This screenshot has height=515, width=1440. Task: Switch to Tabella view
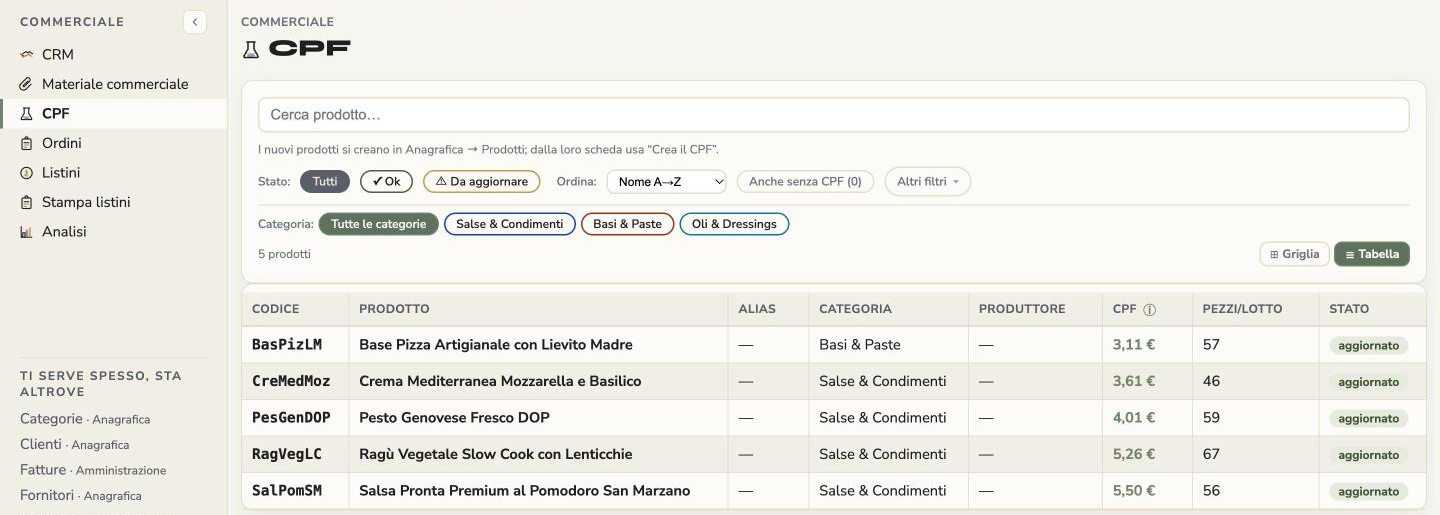coord(1372,254)
